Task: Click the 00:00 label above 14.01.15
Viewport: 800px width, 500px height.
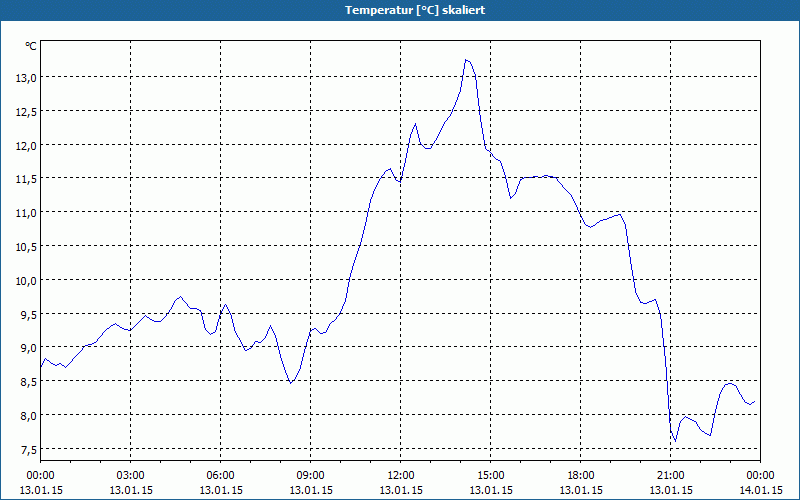Action: coord(760,476)
